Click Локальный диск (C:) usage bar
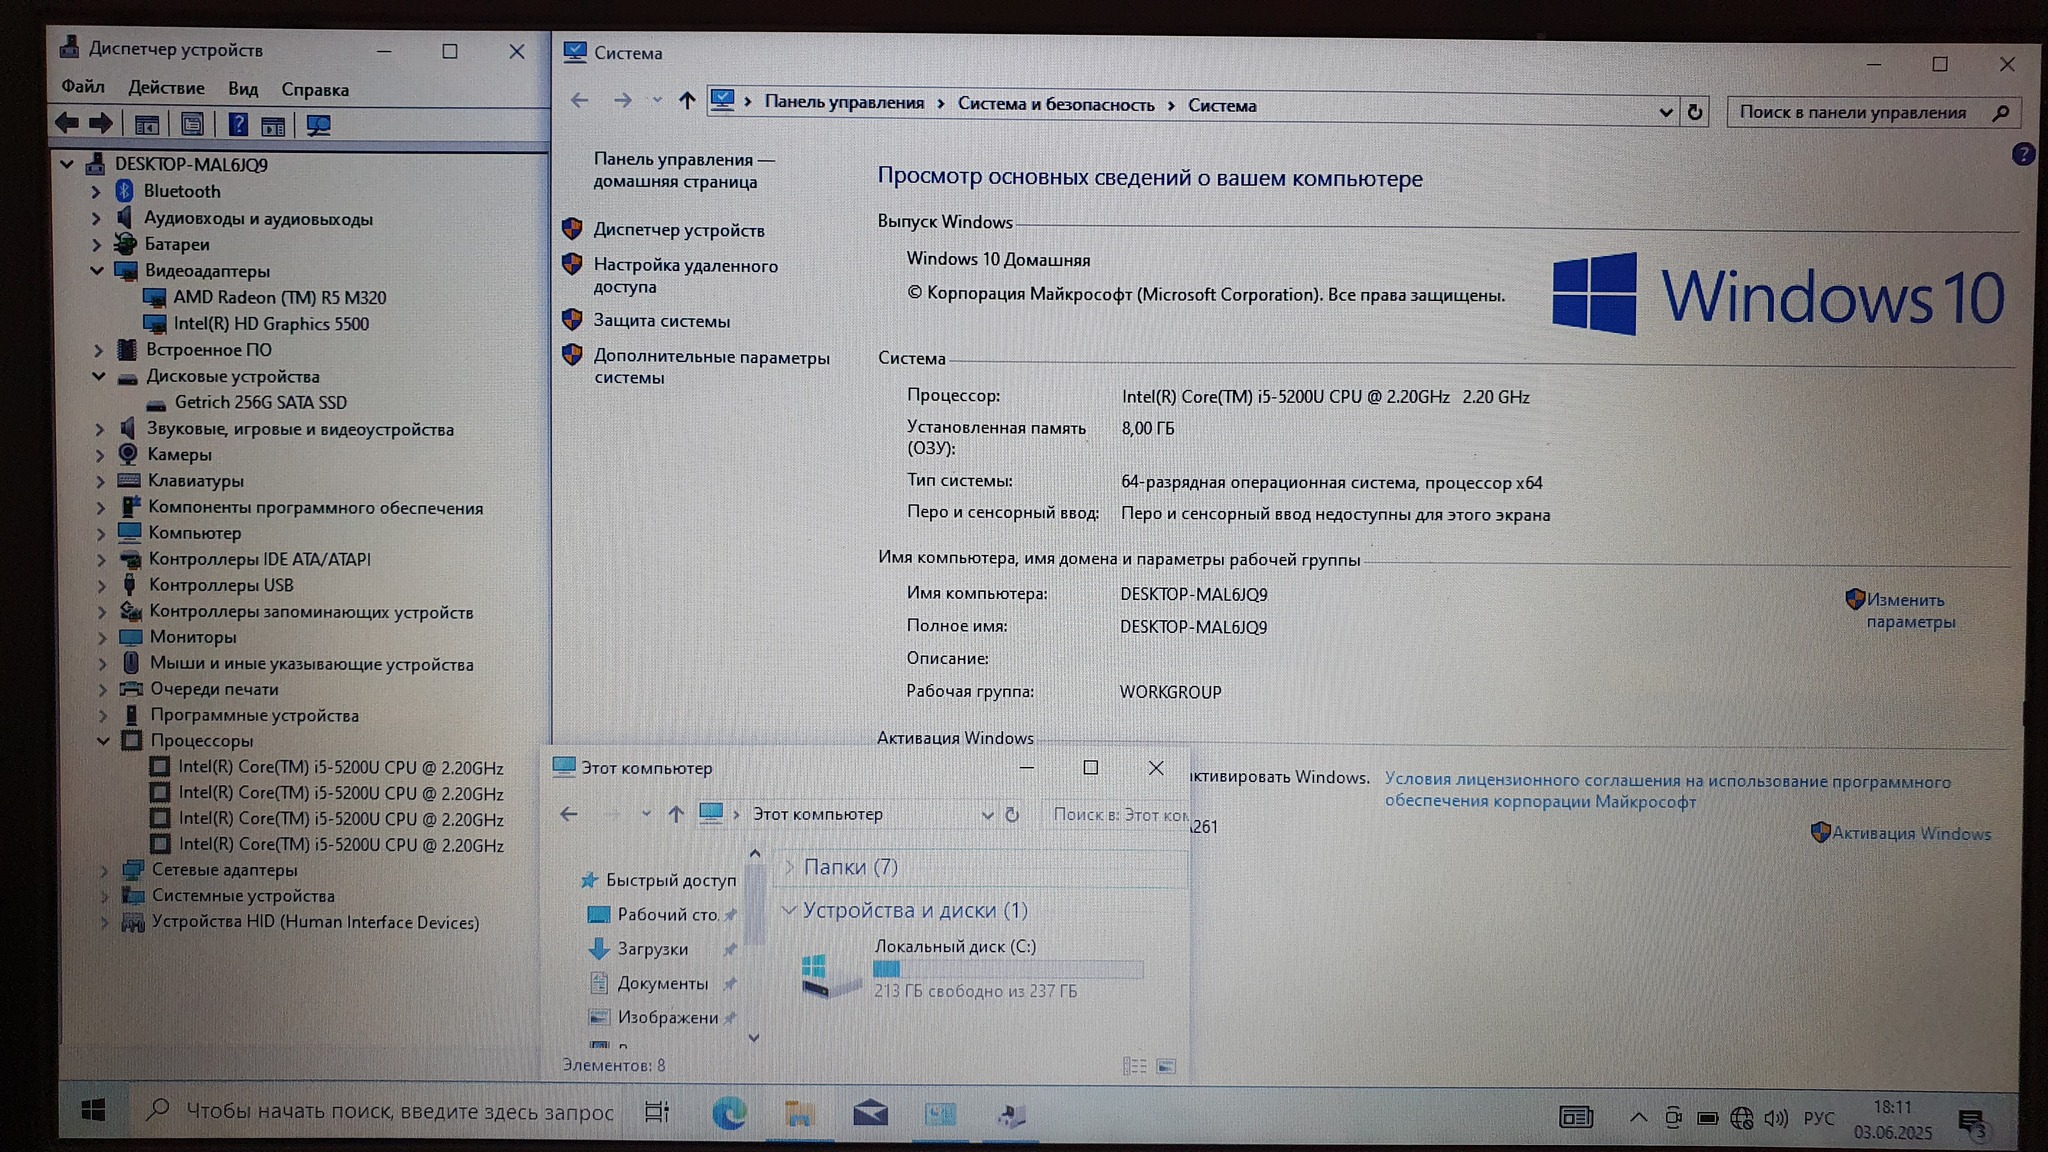The image size is (2048, 1152). coord(1007,969)
